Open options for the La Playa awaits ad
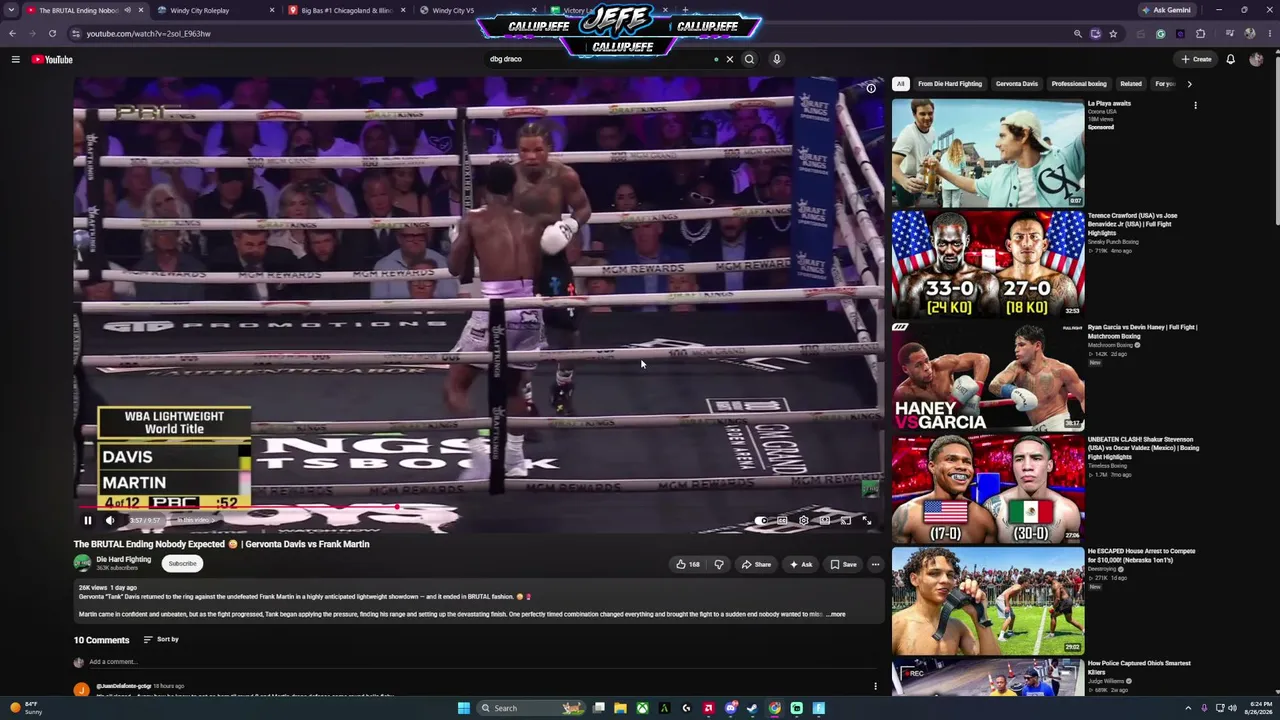Viewport: 1280px width, 720px height. [x=1195, y=105]
